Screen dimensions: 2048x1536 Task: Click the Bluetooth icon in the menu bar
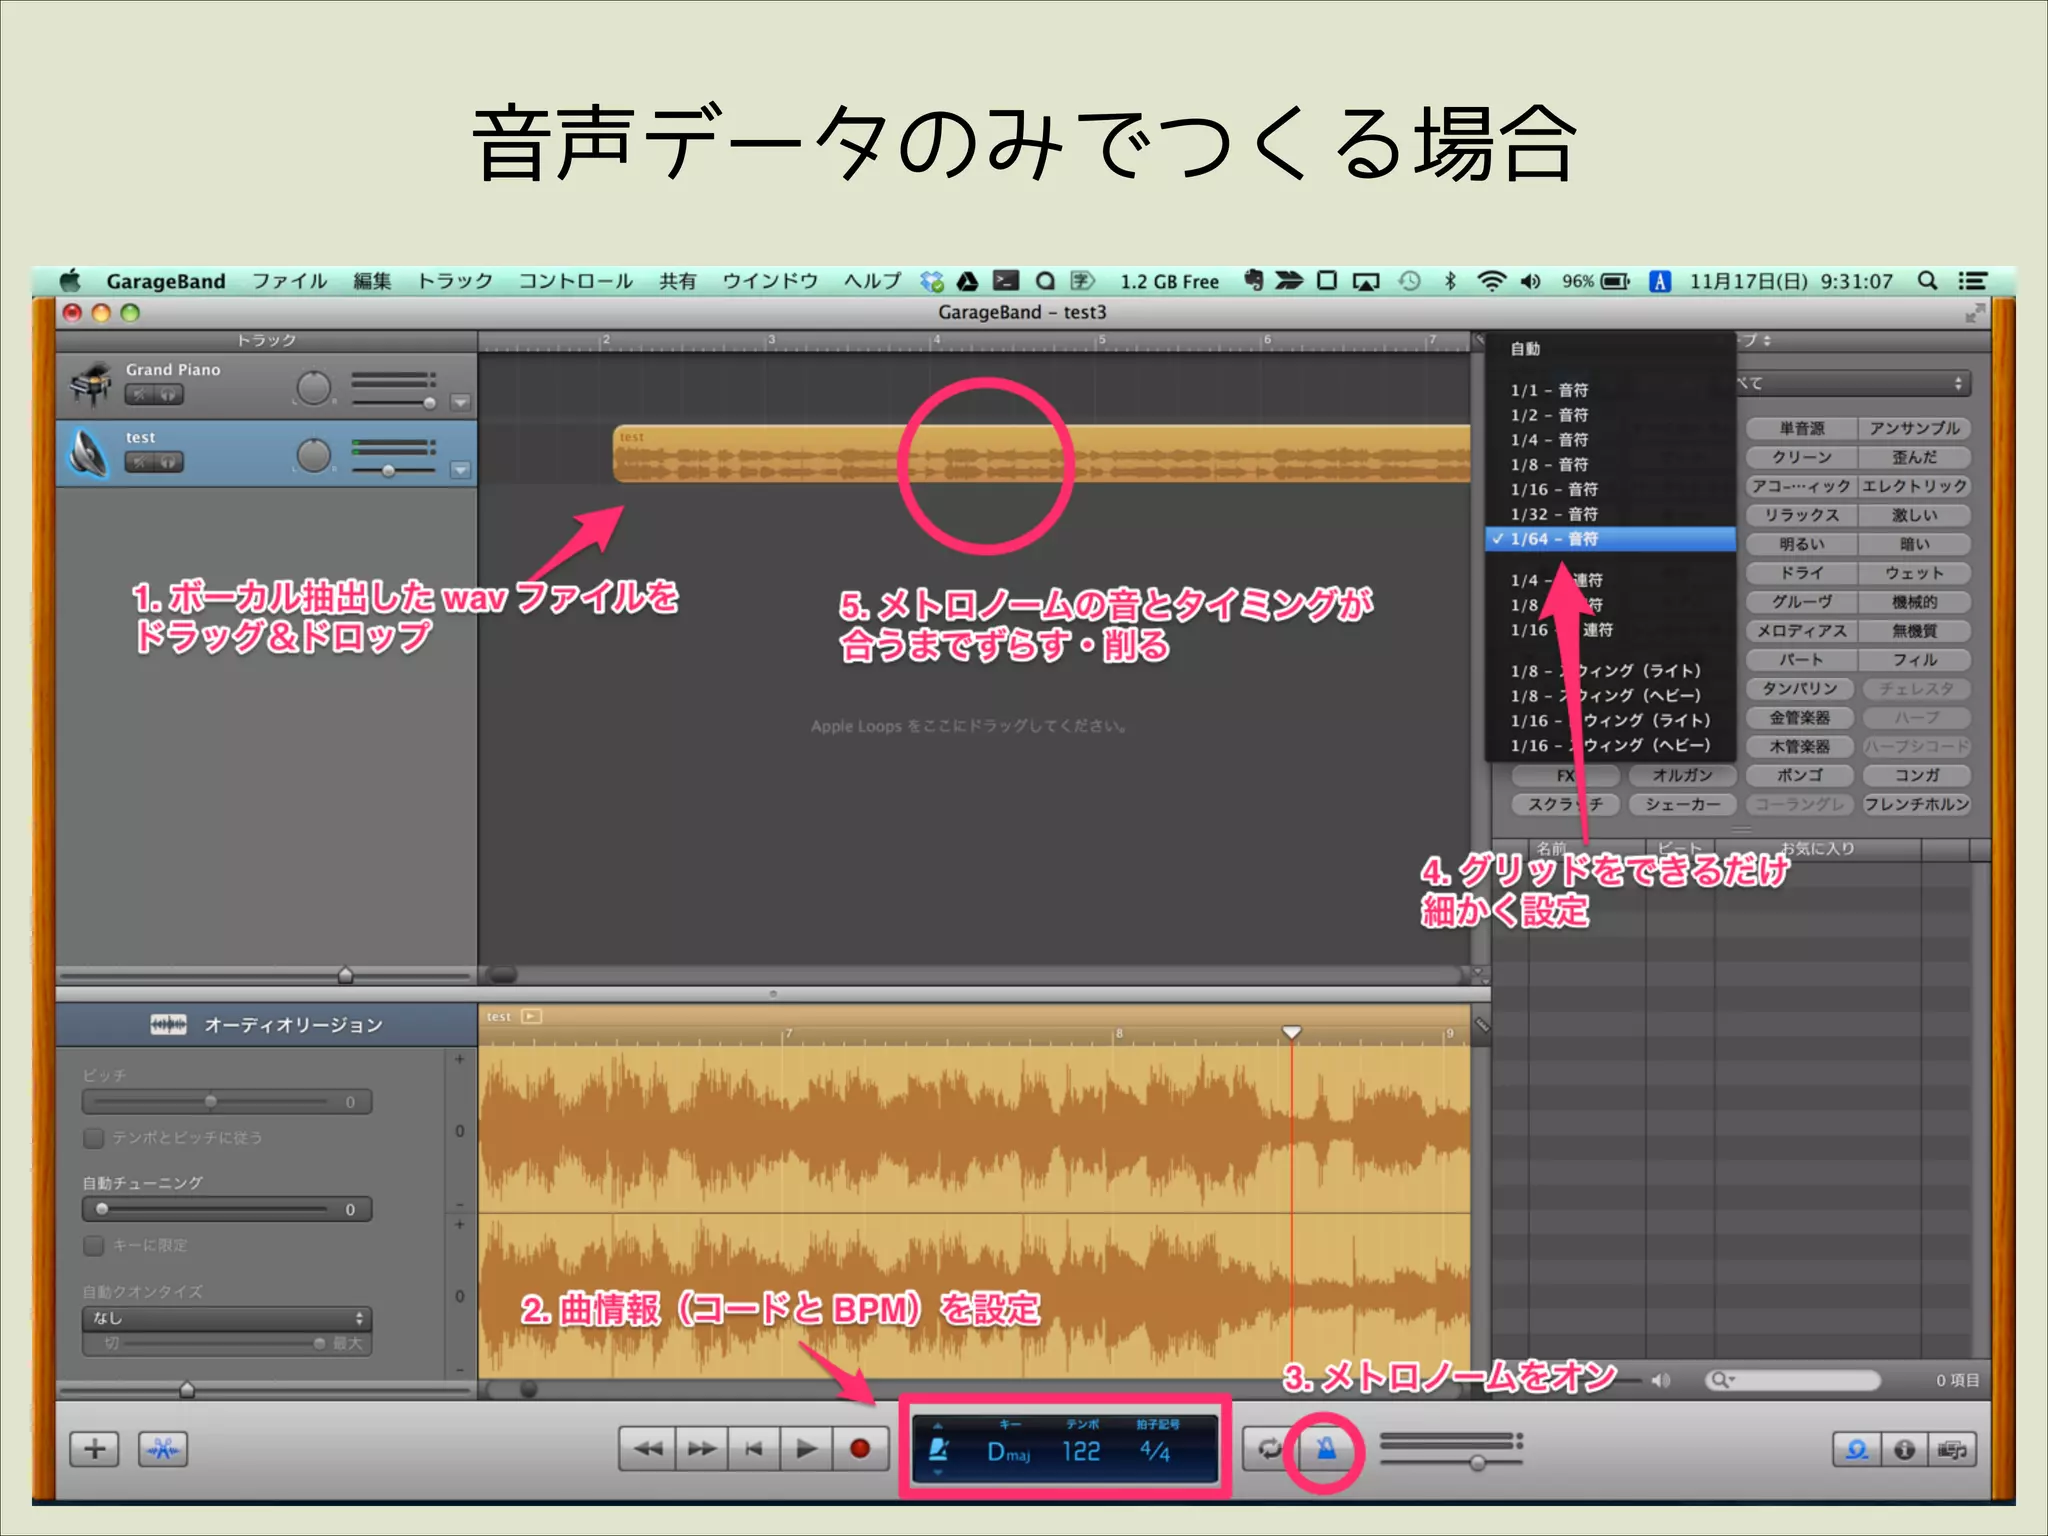click(1450, 281)
